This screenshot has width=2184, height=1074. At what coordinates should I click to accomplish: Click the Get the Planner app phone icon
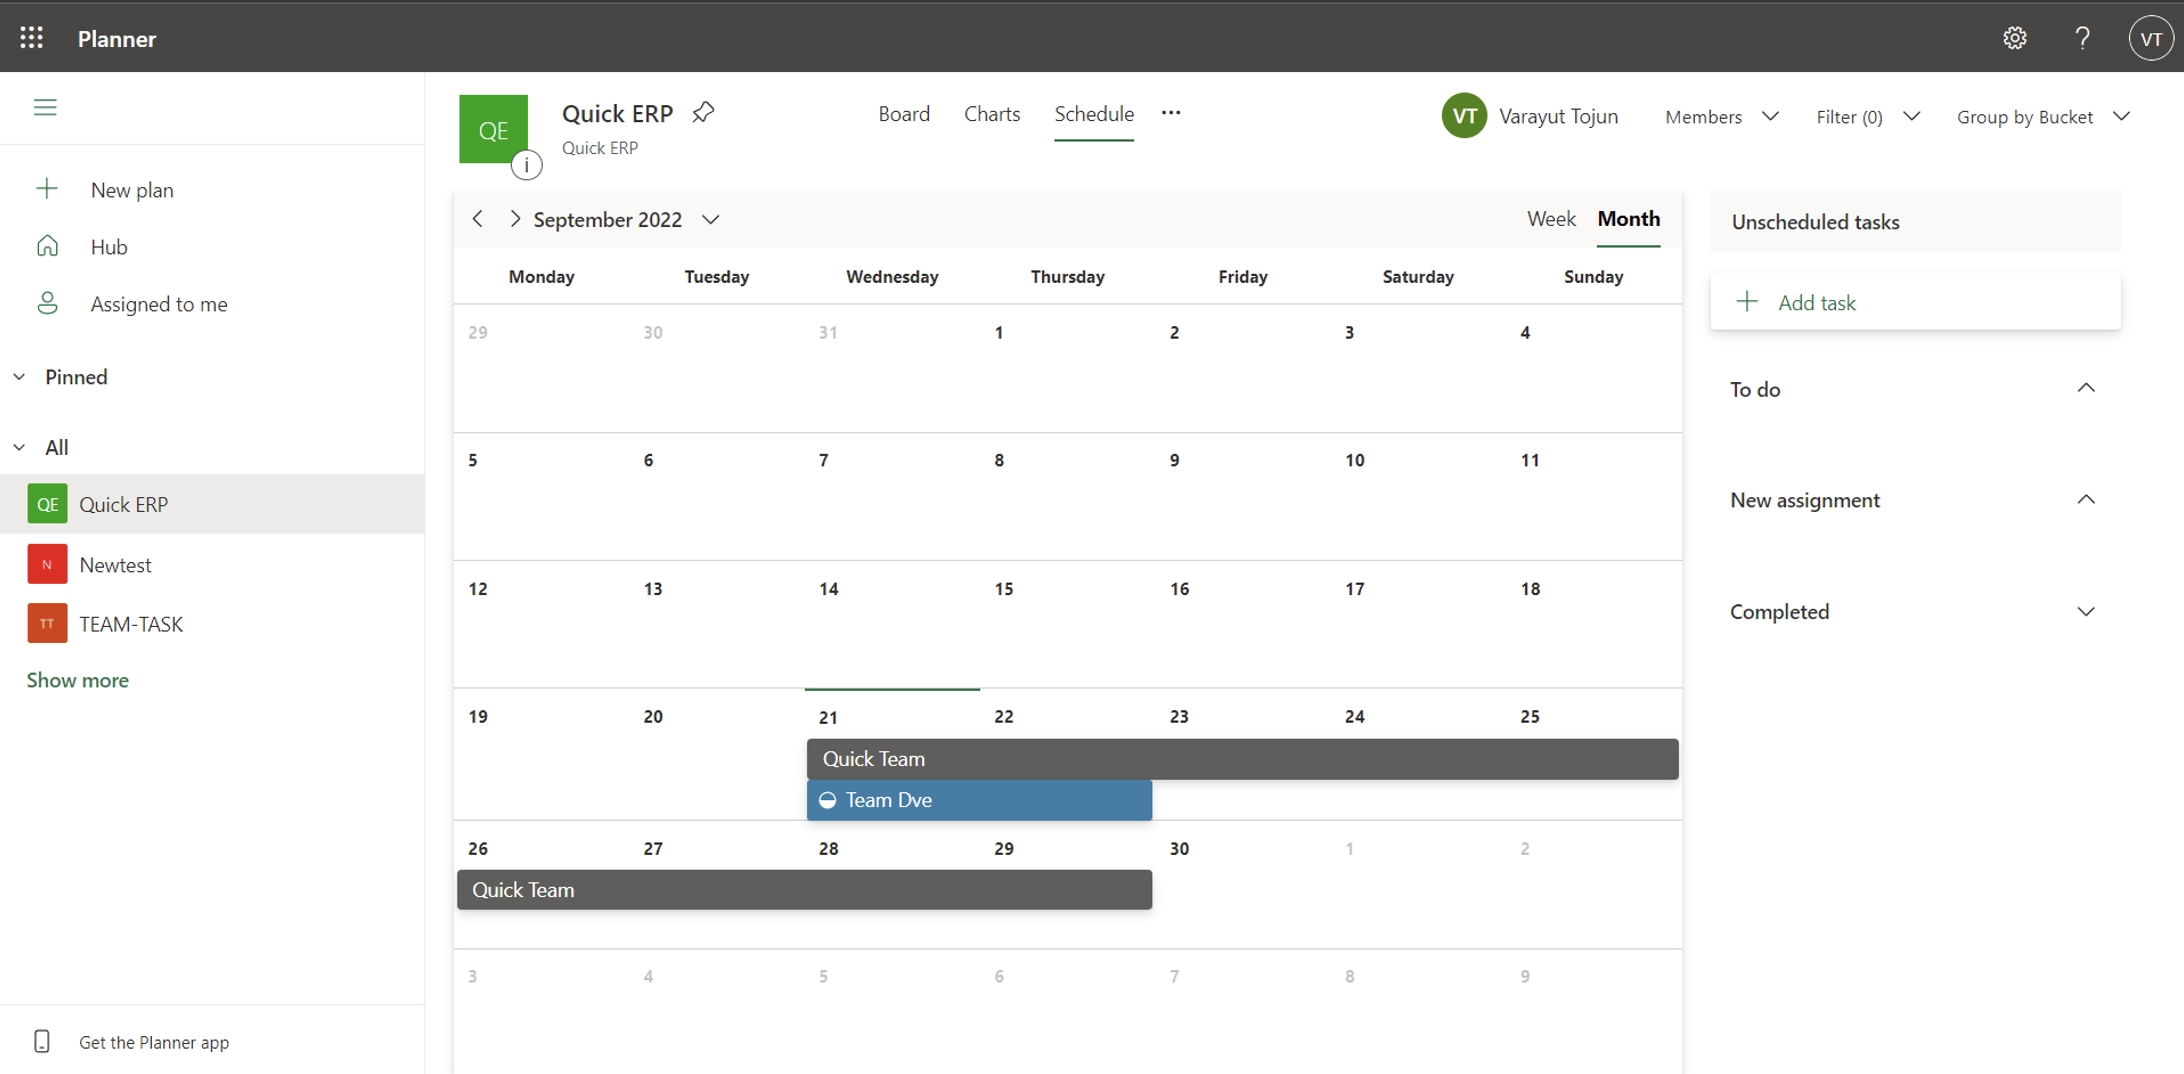pos(42,1041)
